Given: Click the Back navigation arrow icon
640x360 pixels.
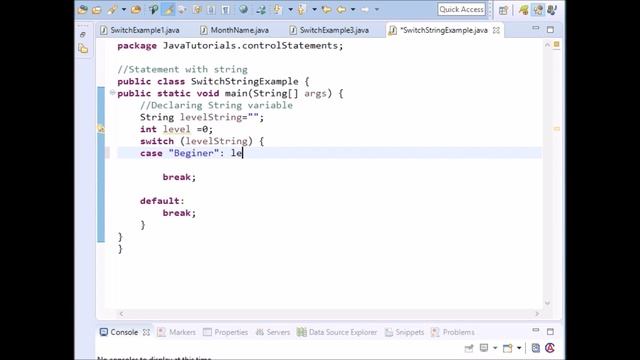Looking at the screenshot, I should click(342, 9).
